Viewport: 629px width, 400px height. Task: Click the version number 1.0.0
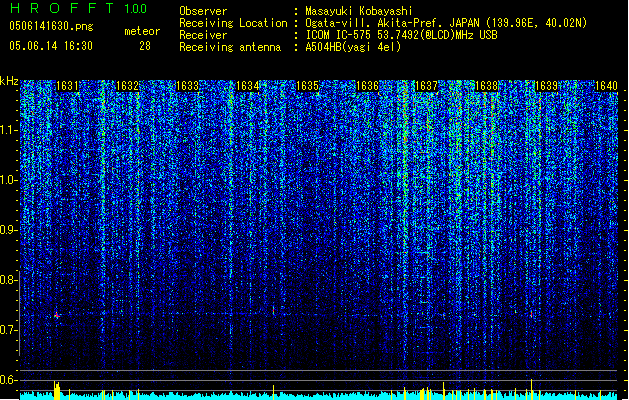135,9
